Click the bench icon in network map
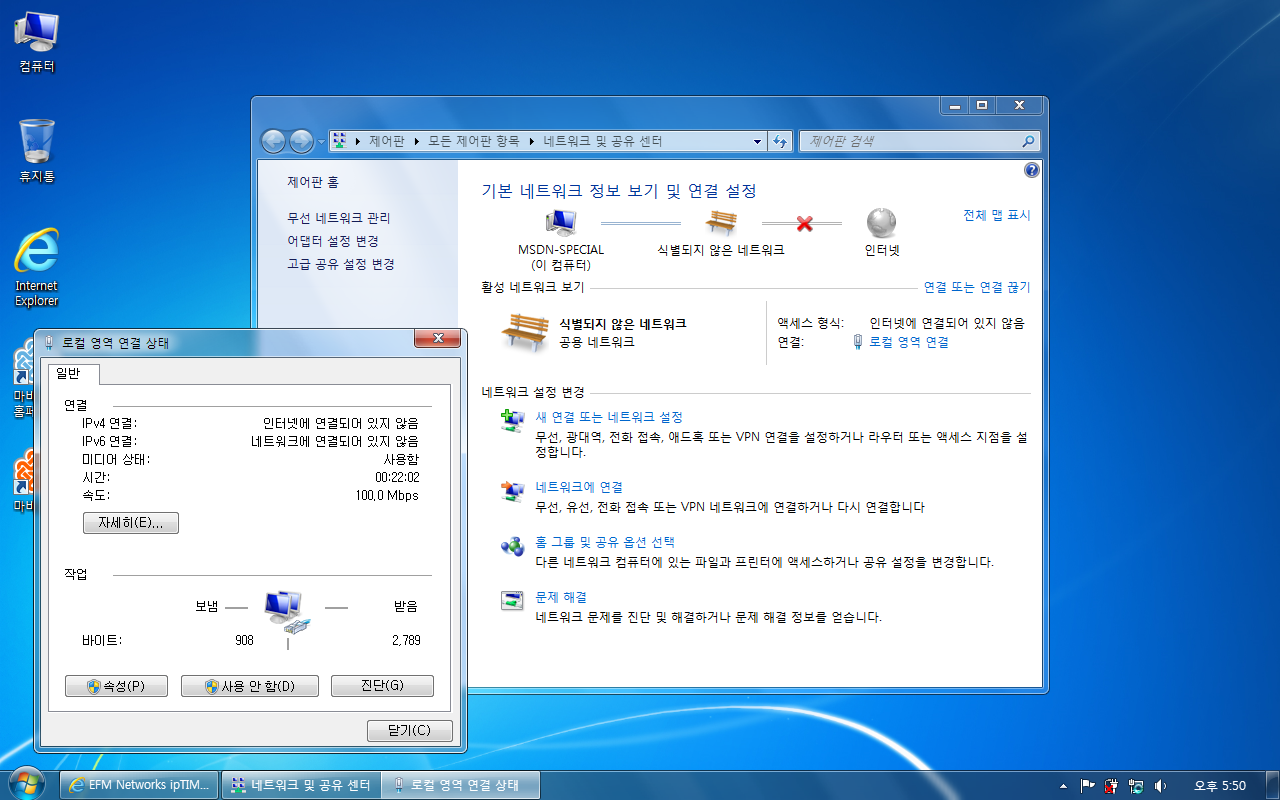Screen dimensions: 1280x800 pyautogui.click(x=721, y=222)
